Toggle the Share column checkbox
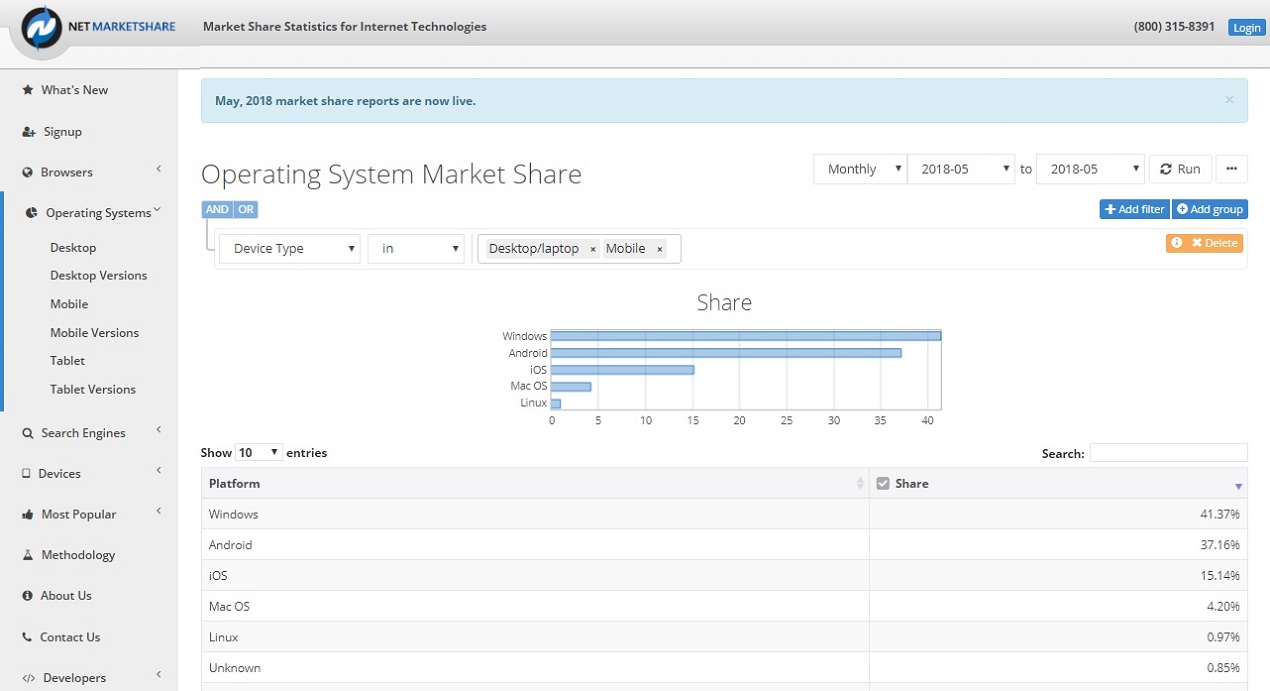 pos(883,484)
